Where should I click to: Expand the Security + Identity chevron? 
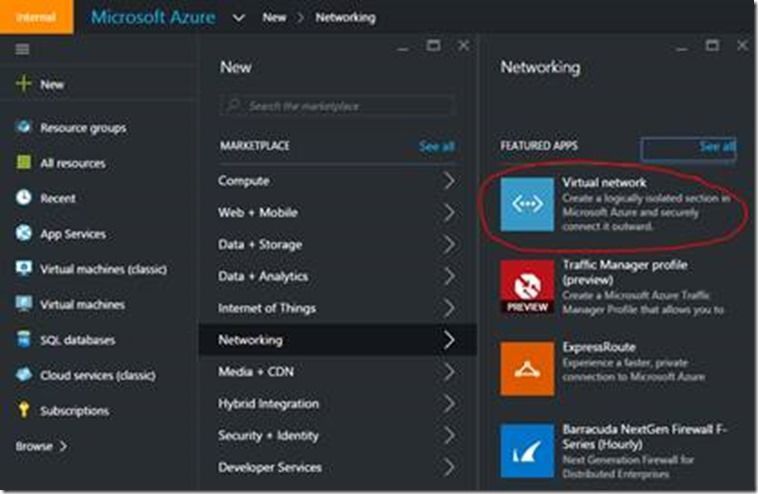click(x=449, y=436)
